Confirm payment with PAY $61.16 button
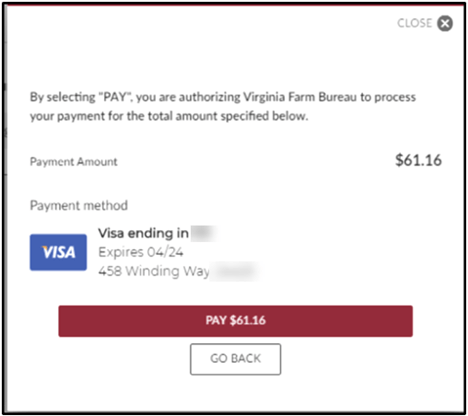Image resolution: width=468 pixels, height=416 pixels. (235, 321)
